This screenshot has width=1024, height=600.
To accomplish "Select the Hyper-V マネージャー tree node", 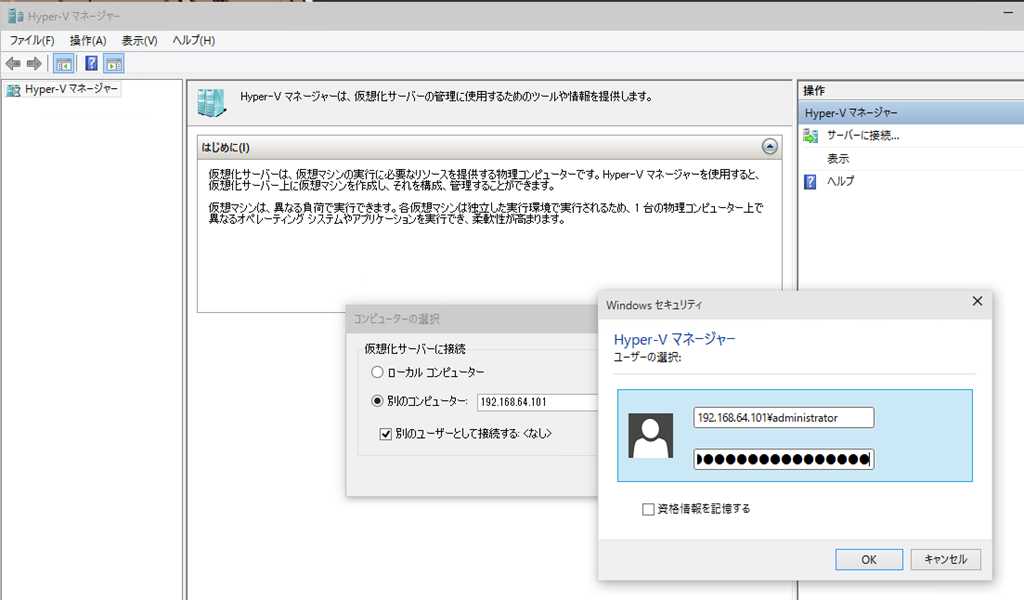I will pos(63,89).
